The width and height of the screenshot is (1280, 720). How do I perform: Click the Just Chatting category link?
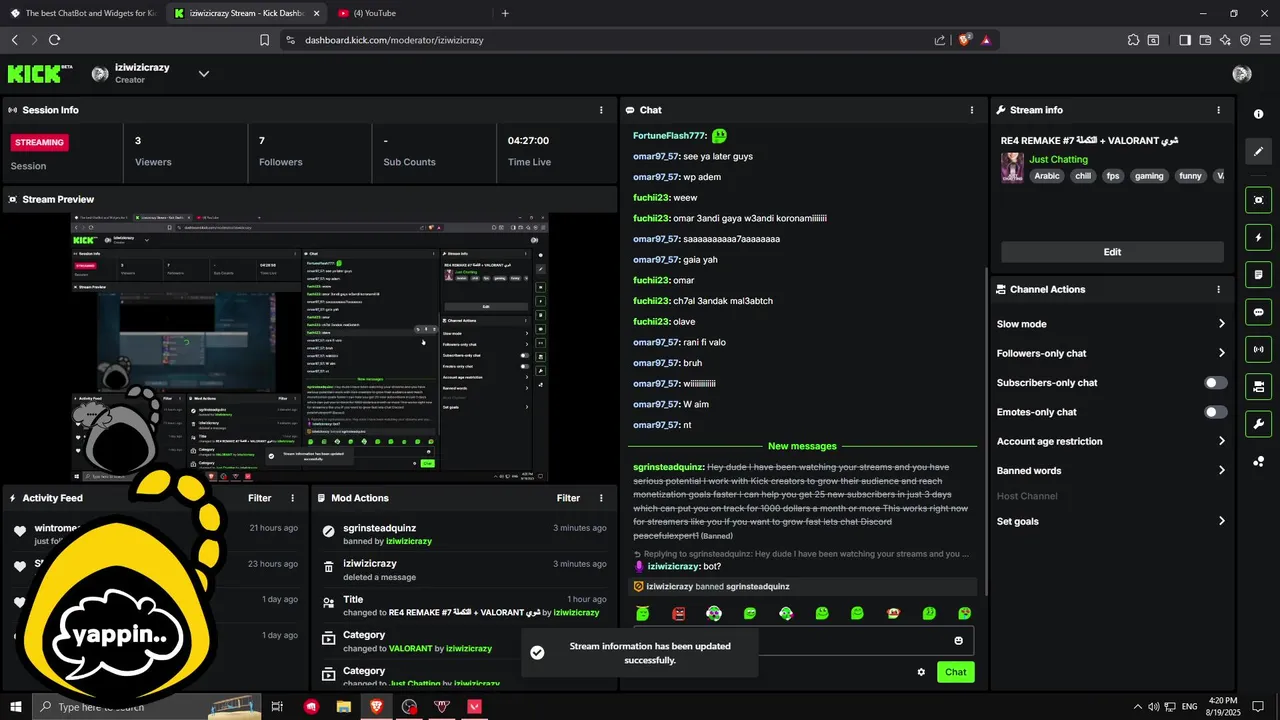1058,159
